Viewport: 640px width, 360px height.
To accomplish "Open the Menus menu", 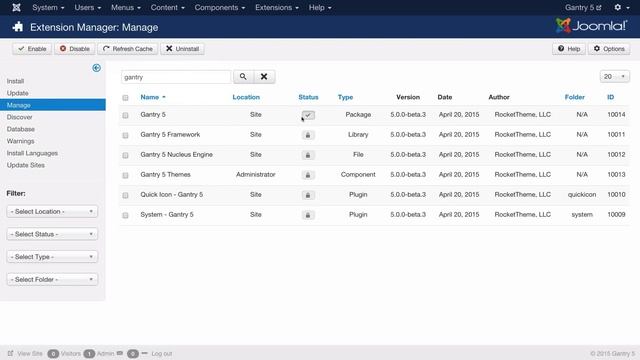I will click(x=126, y=7).
